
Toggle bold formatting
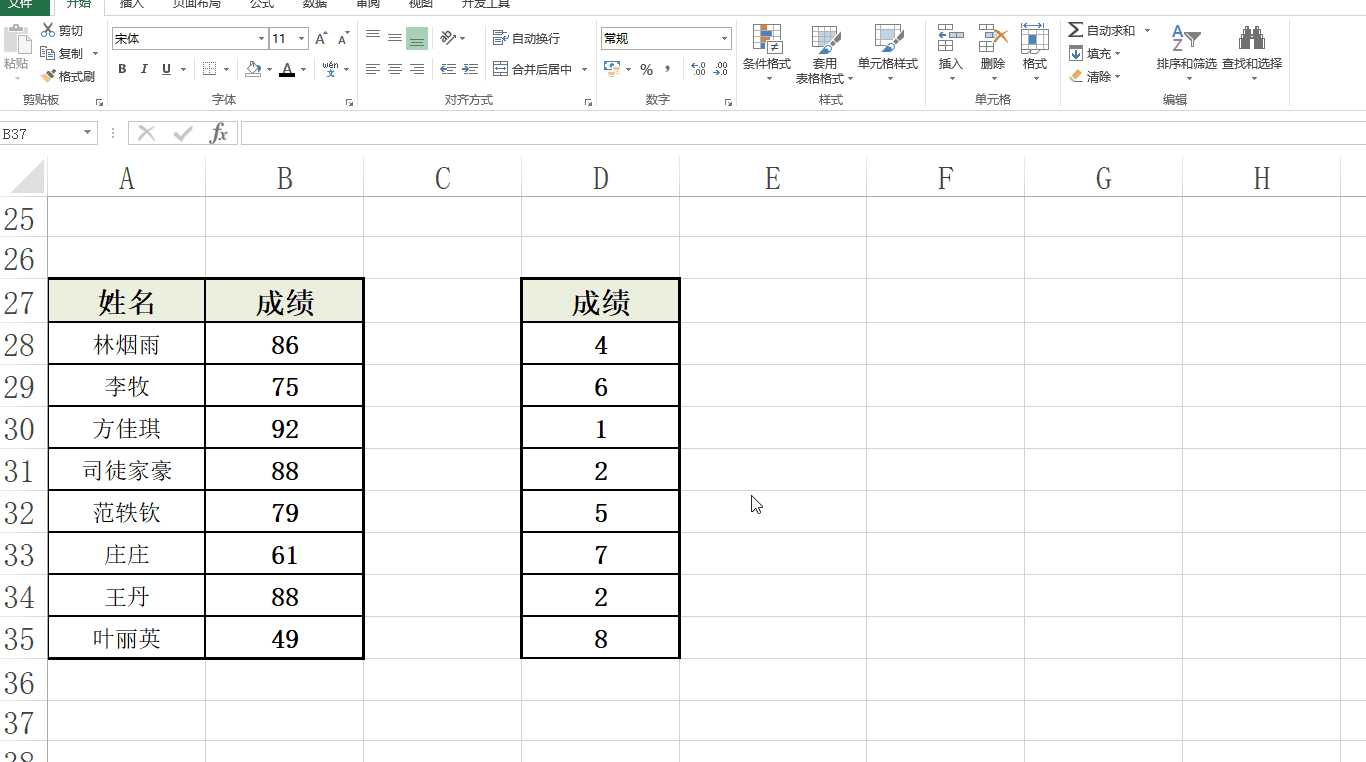[122, 69]
